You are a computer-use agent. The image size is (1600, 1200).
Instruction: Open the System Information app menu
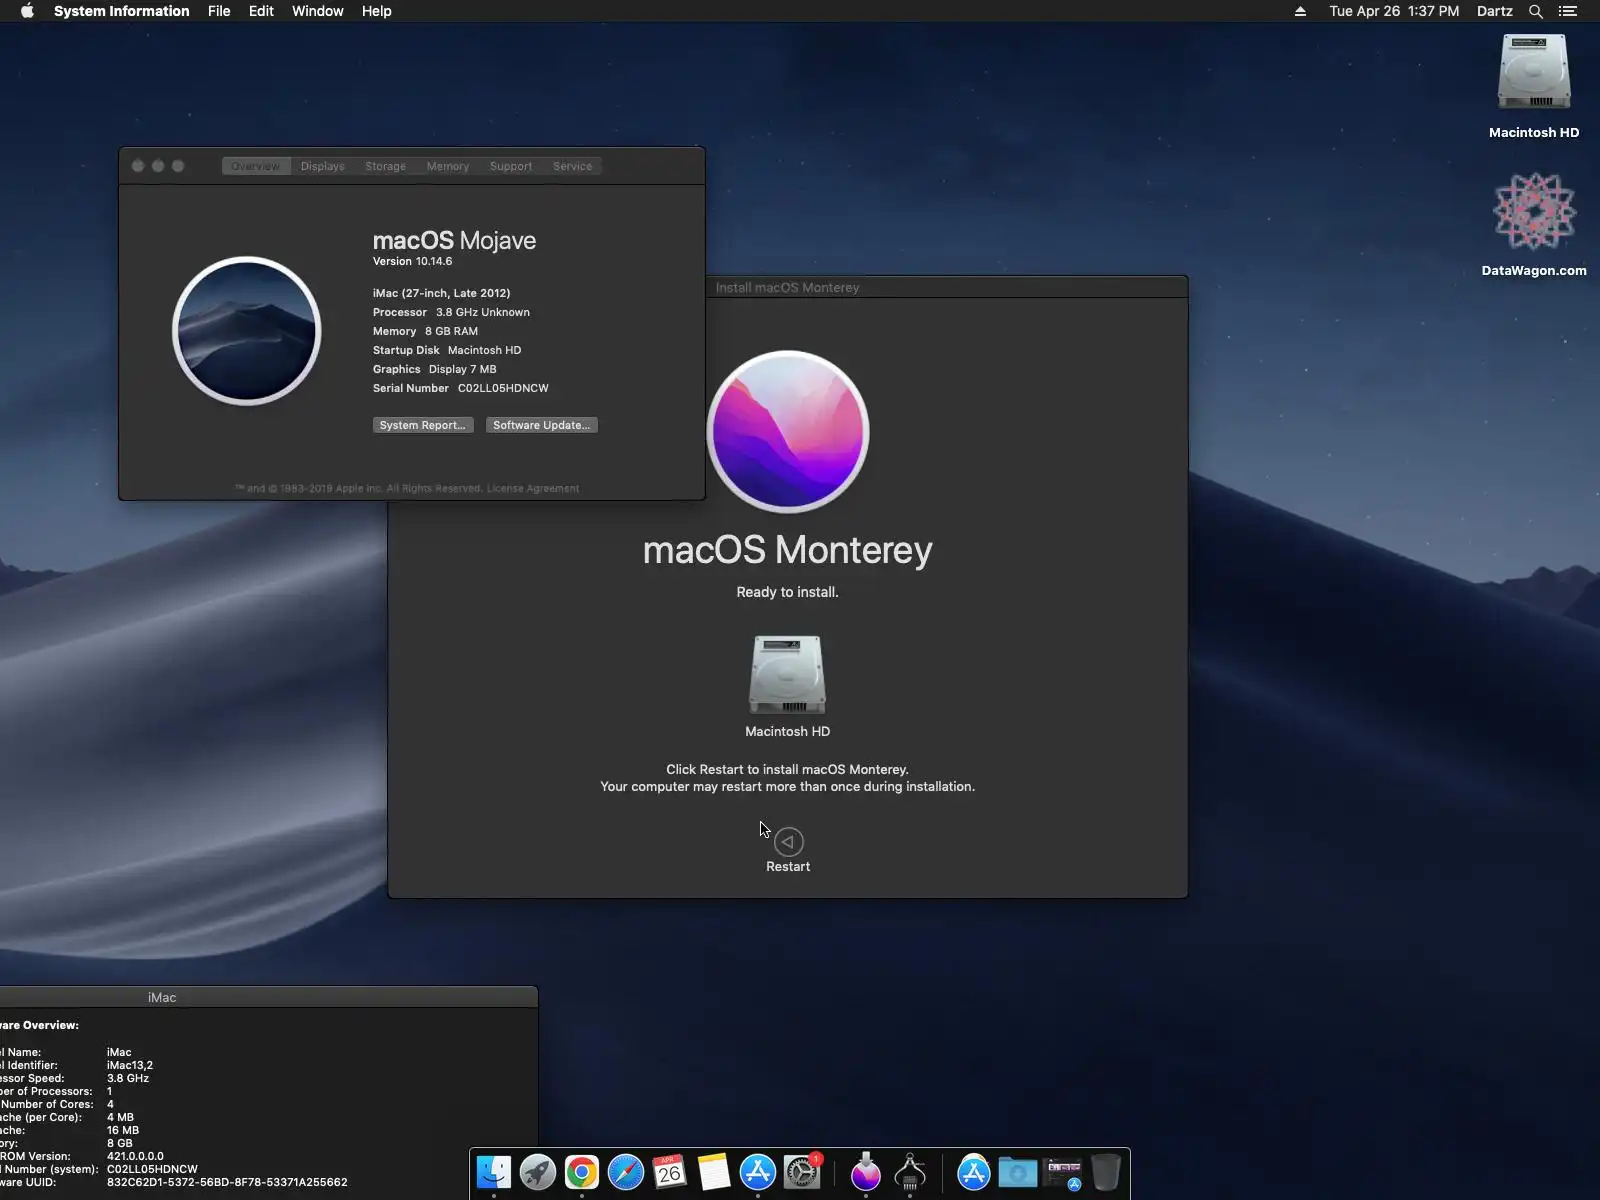[x=122, y=11]
